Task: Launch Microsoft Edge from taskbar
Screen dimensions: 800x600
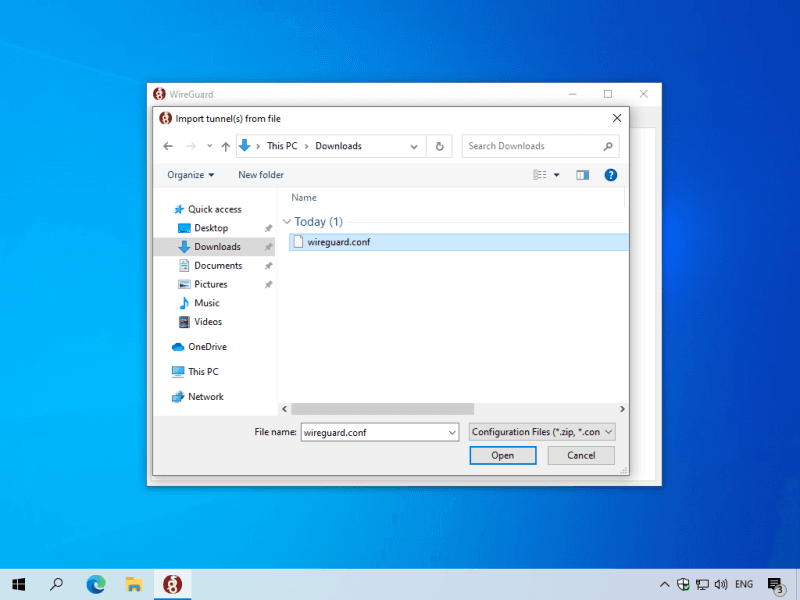Action: coord(96,584)
